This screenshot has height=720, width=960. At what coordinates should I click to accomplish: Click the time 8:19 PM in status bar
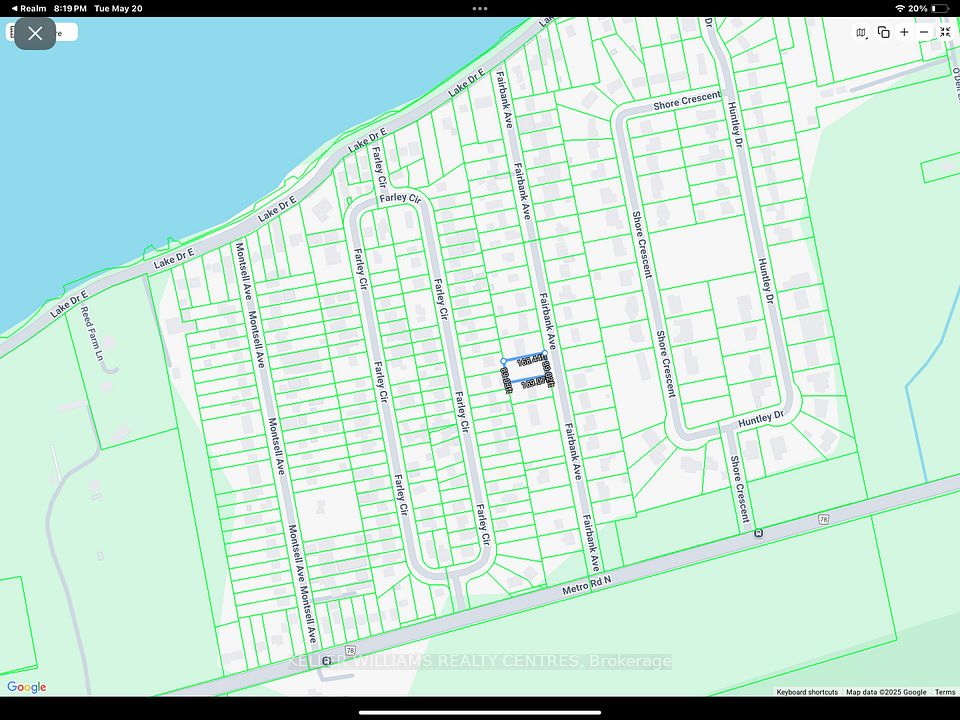click(70, 9)
